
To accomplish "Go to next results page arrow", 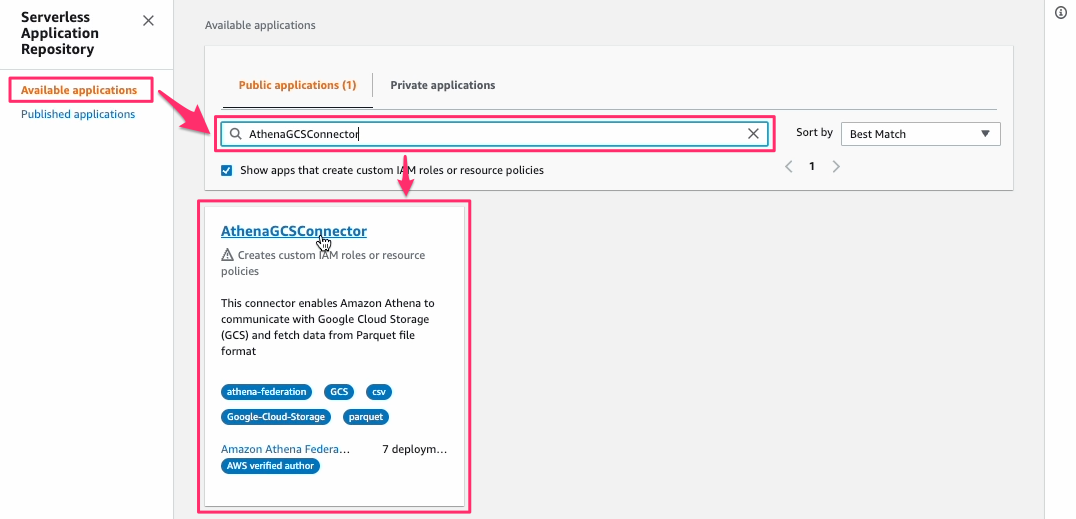I will [836, 166].
